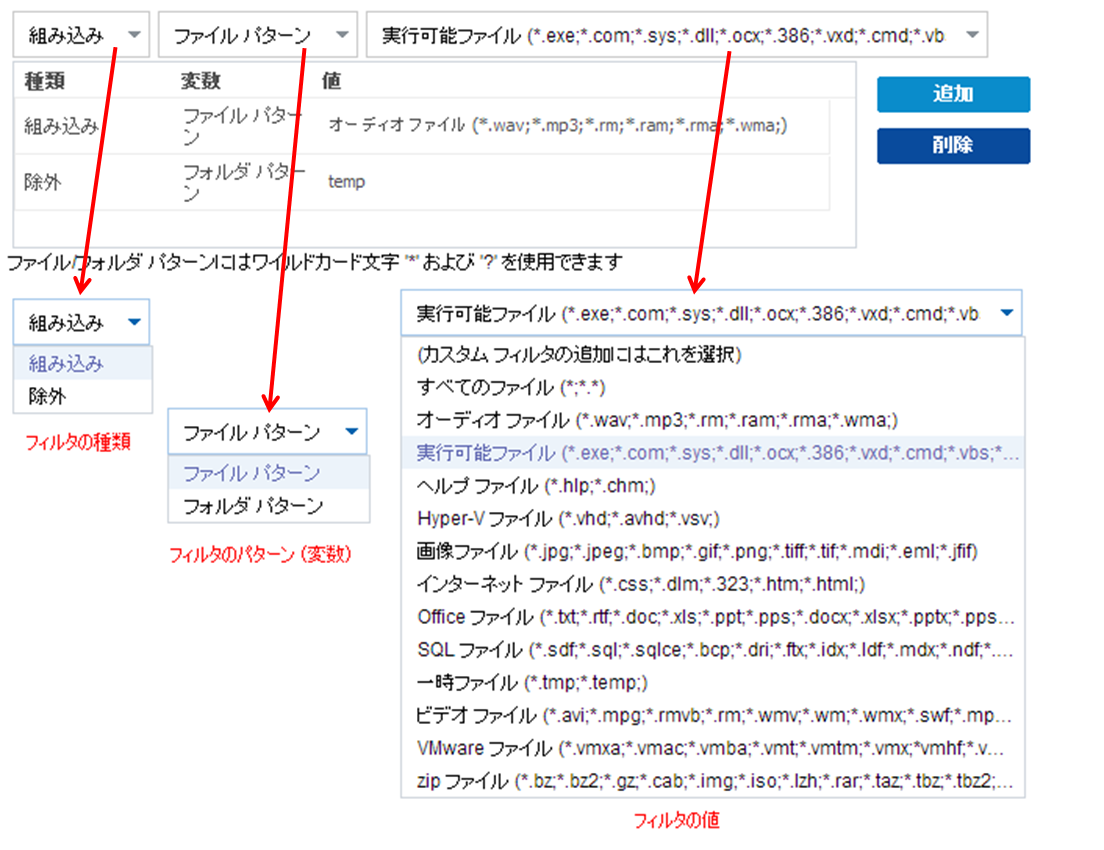This screenshot has height=850, width=1104.
Task: Click the 追加 (Add) button
Action: coord(952,94)
